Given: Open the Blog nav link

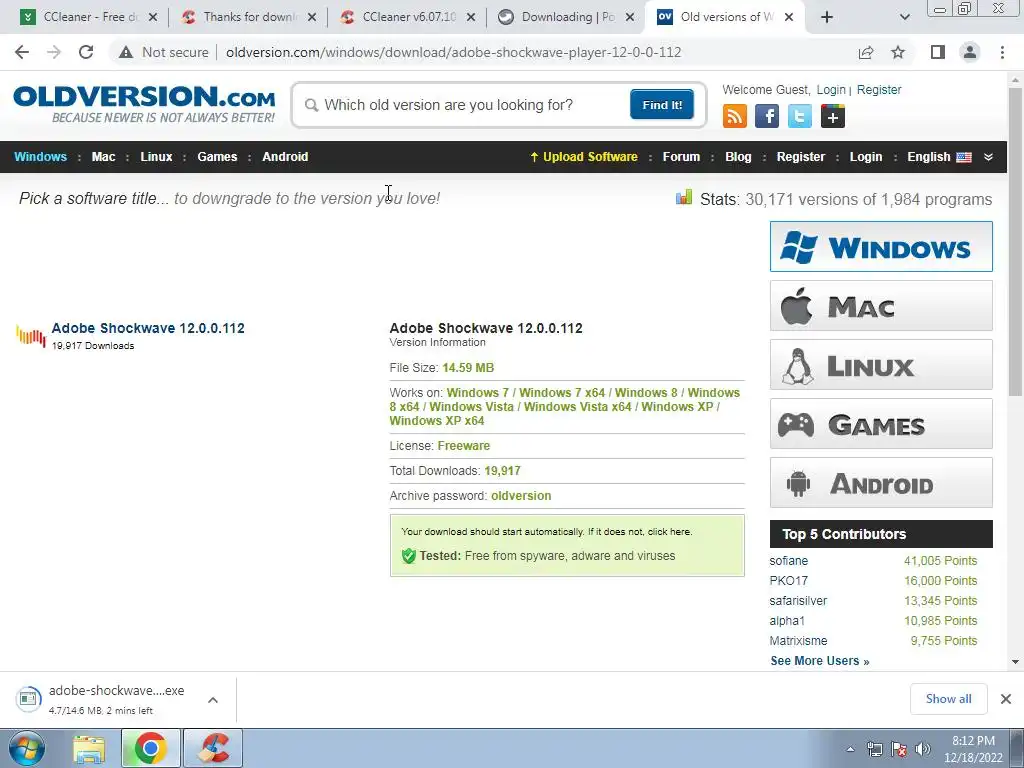Looking at the screenshot, I should tap(738, 157).
